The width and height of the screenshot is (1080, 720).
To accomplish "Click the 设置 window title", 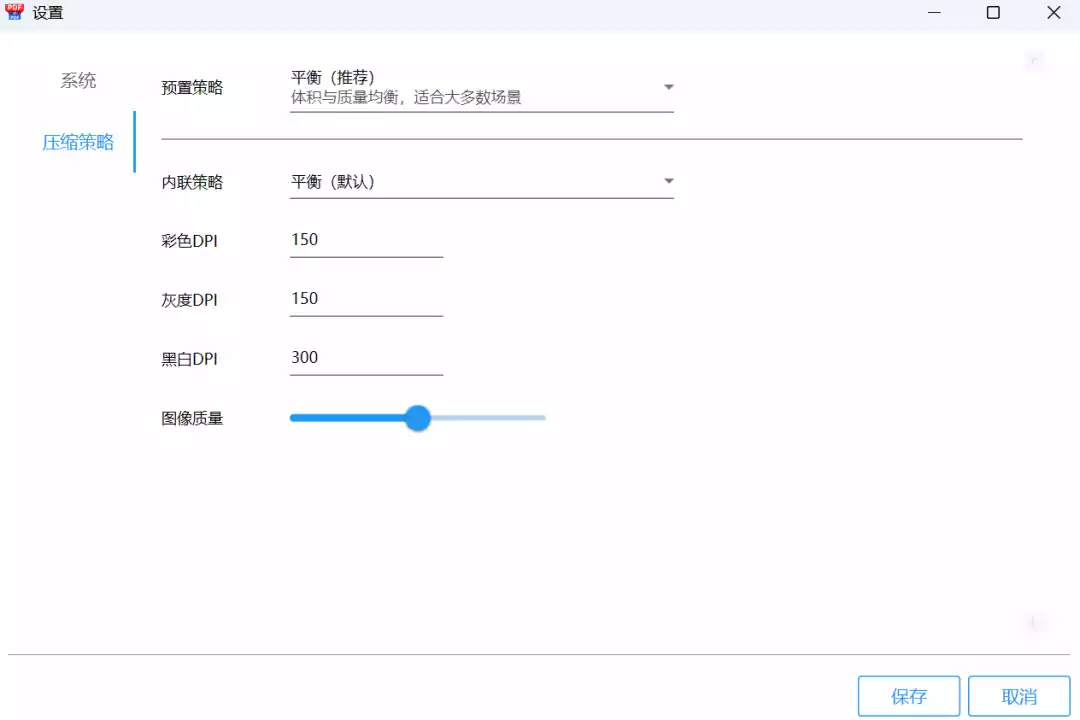I will click(48, 13).
